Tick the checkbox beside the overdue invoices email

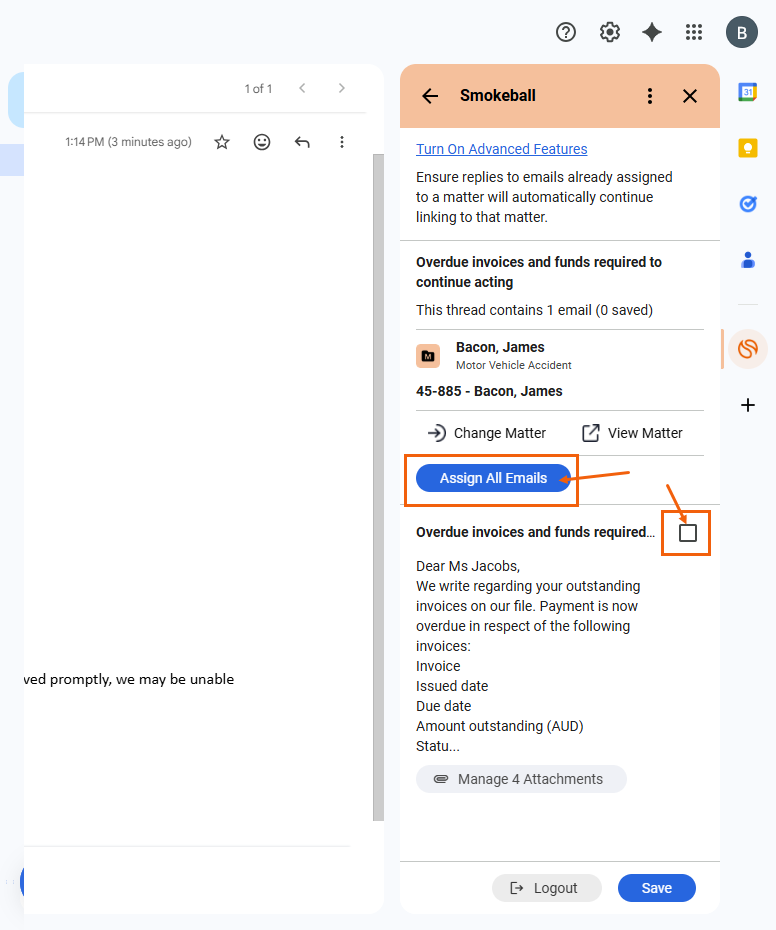[687, 533]
